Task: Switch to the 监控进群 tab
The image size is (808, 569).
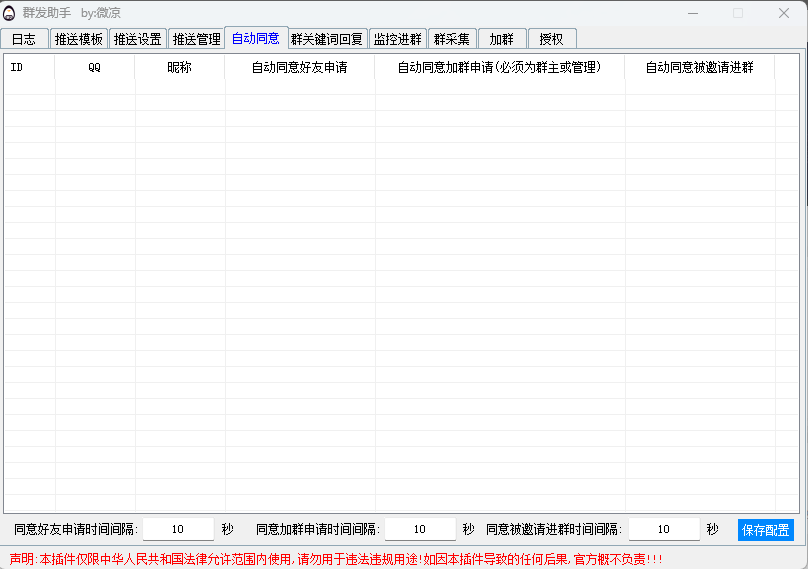Action: (x=397, y=39)
